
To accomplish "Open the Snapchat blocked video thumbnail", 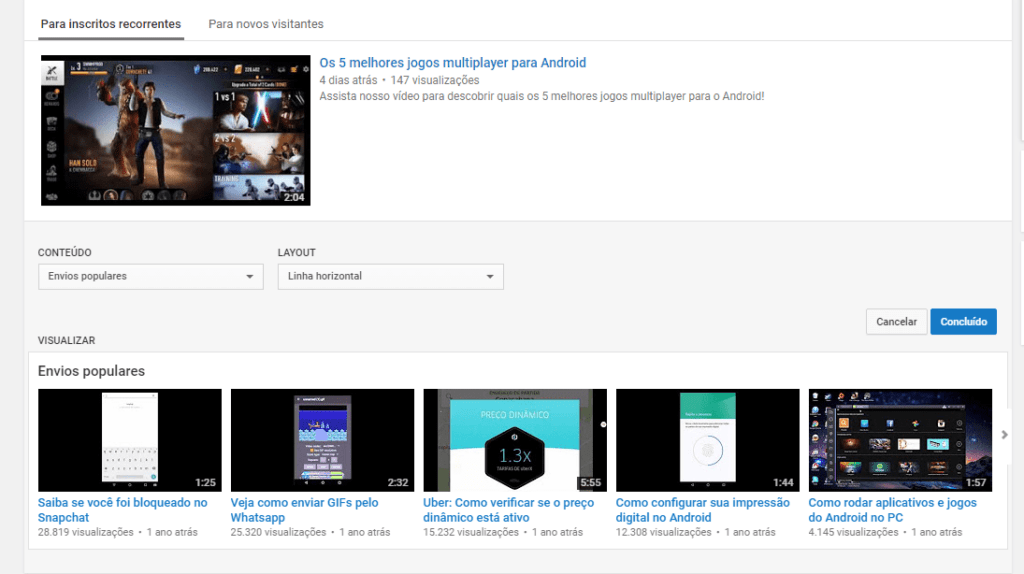I will [x=130, y=440].
